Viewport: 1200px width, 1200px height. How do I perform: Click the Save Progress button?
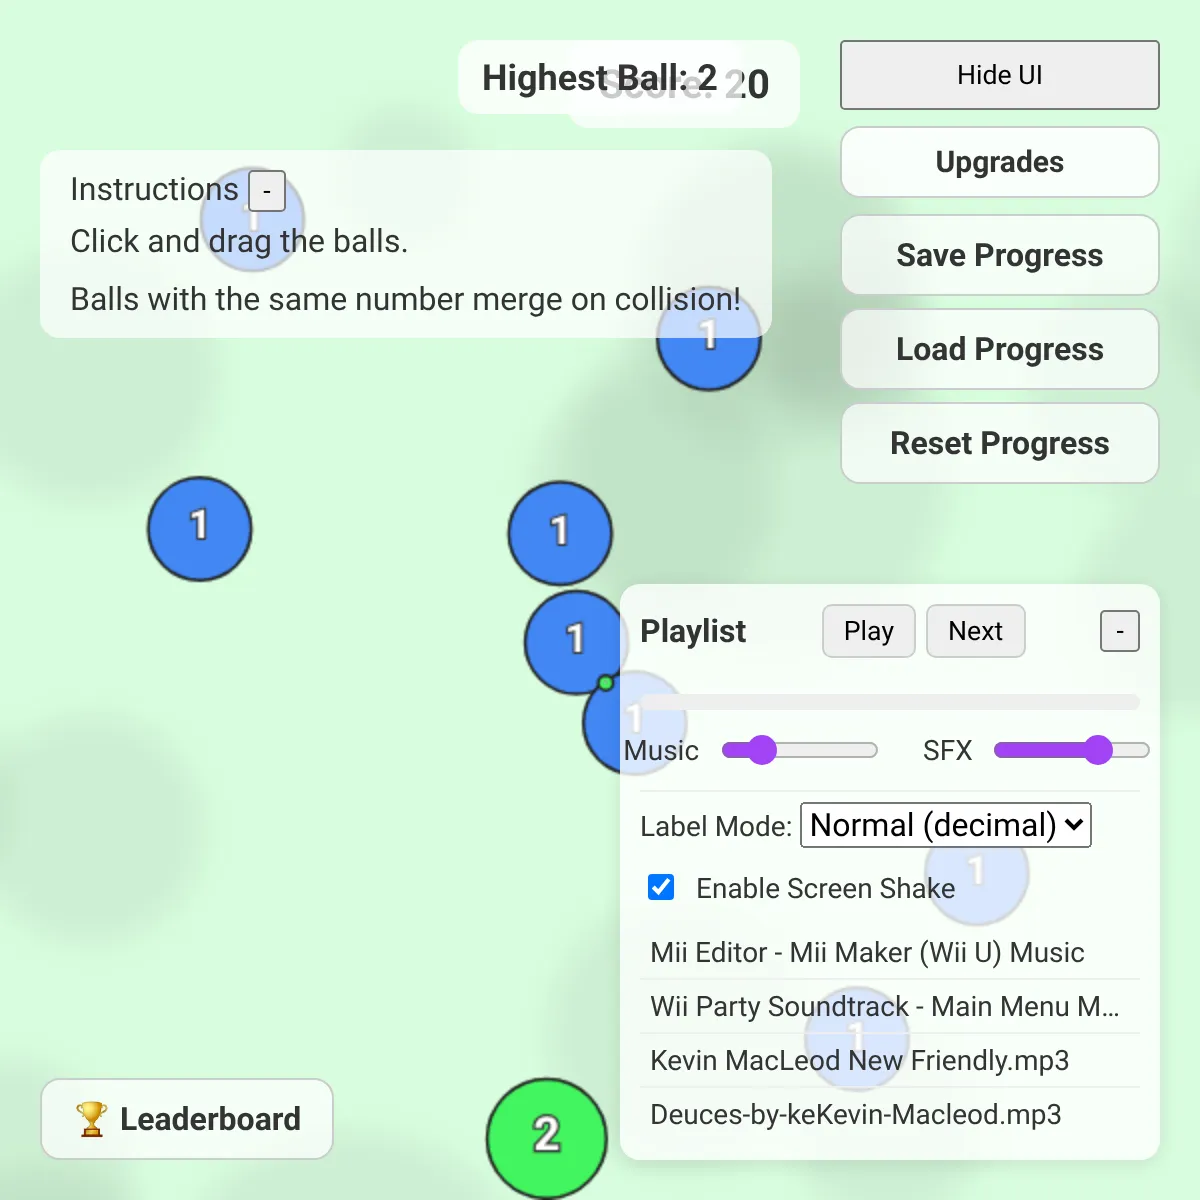pos(1000,255)
